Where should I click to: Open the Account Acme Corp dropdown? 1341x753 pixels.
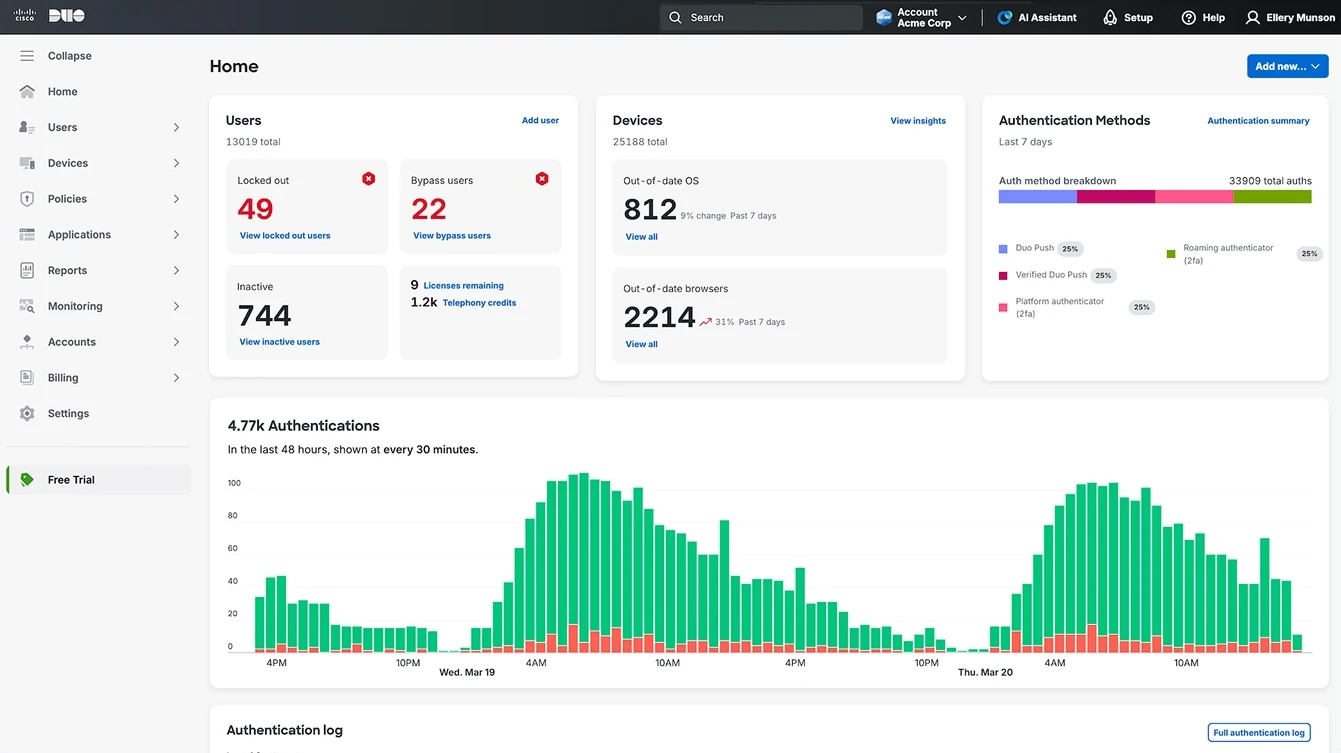(x=922, y=17)
